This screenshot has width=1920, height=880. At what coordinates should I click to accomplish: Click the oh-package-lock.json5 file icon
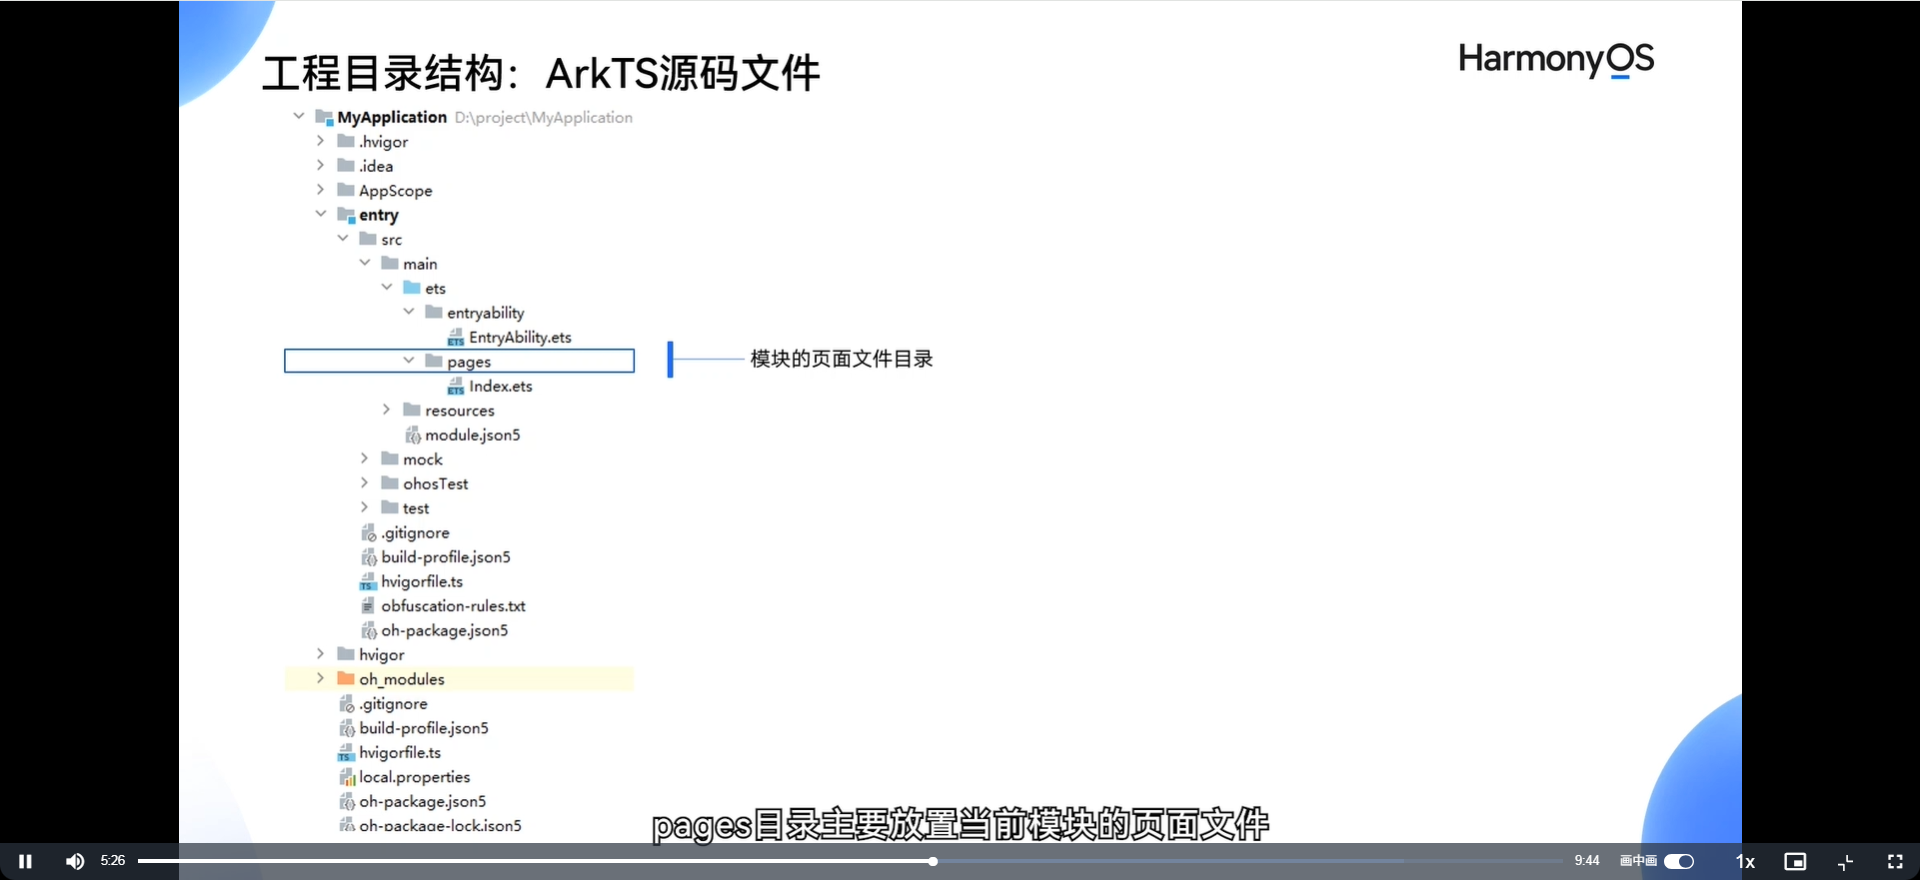(346, 825)
